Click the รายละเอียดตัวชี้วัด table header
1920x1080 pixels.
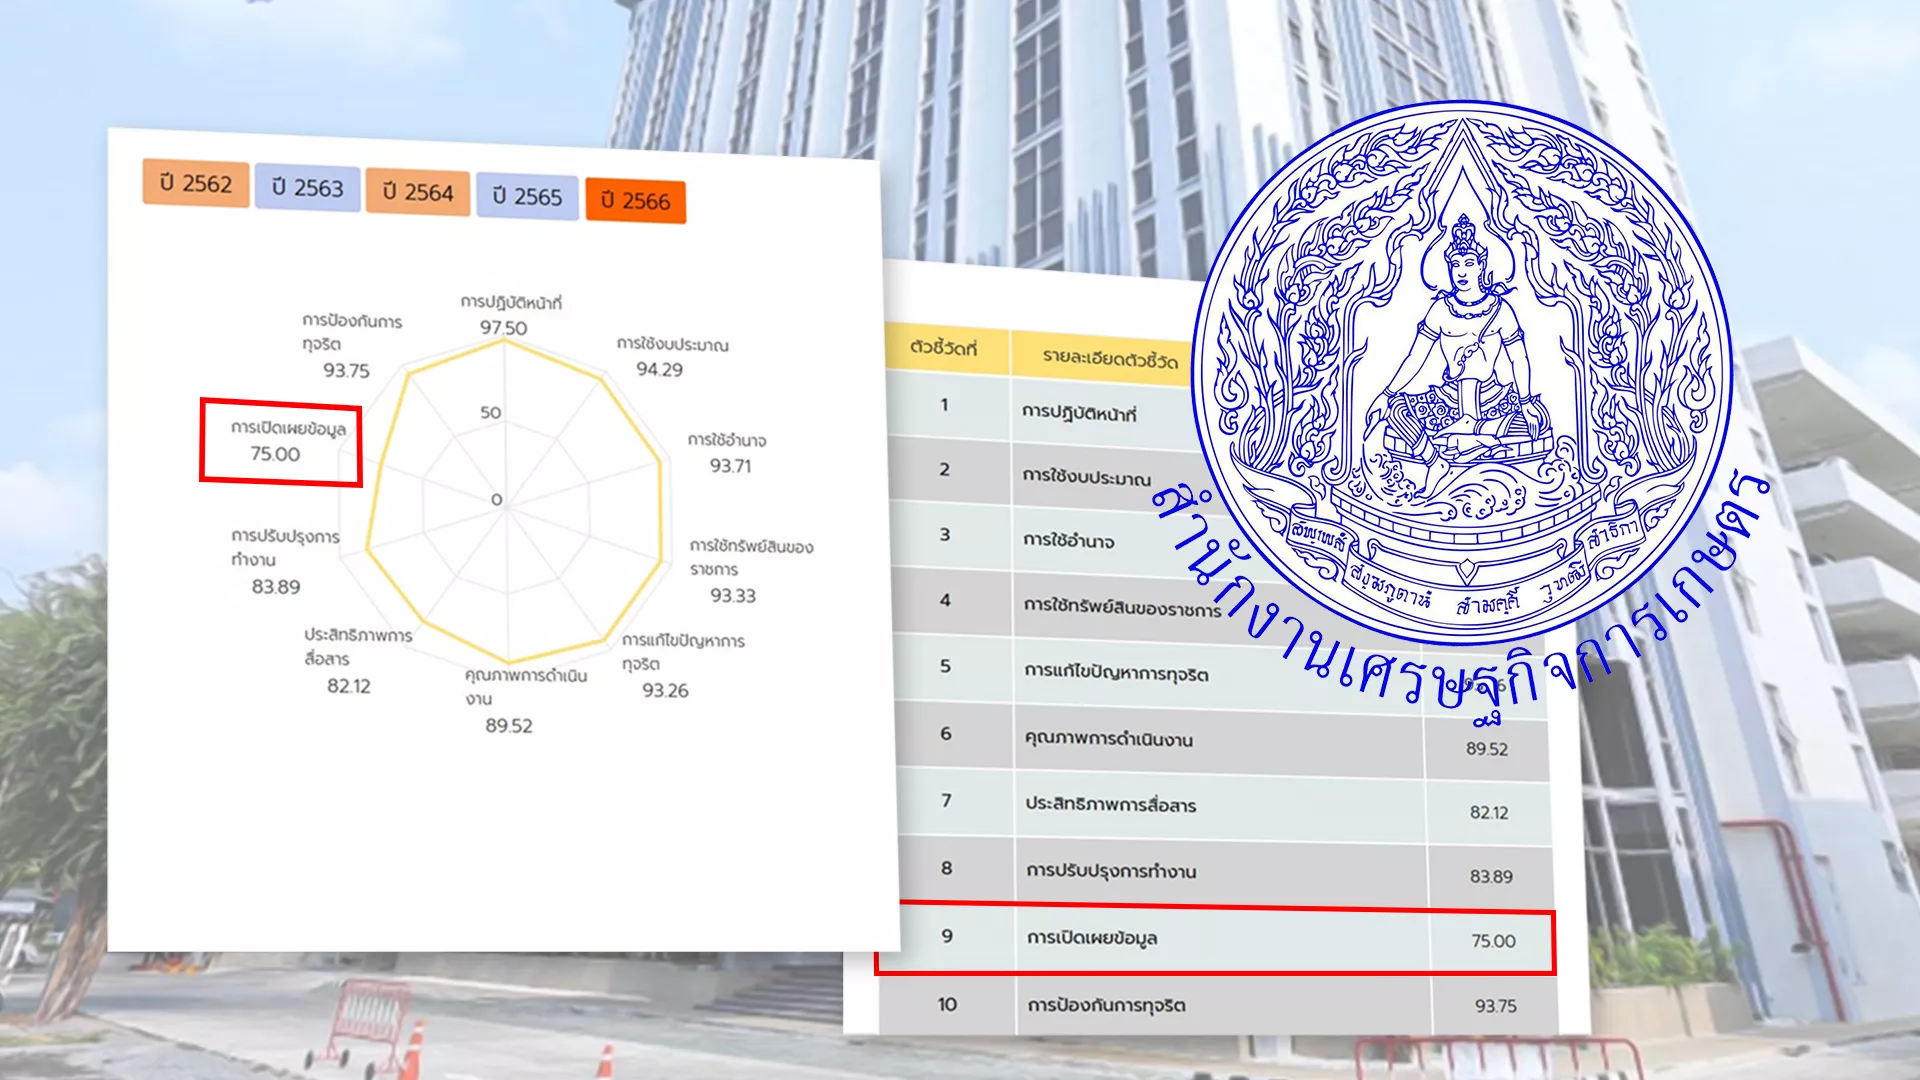coord(1108,357)
